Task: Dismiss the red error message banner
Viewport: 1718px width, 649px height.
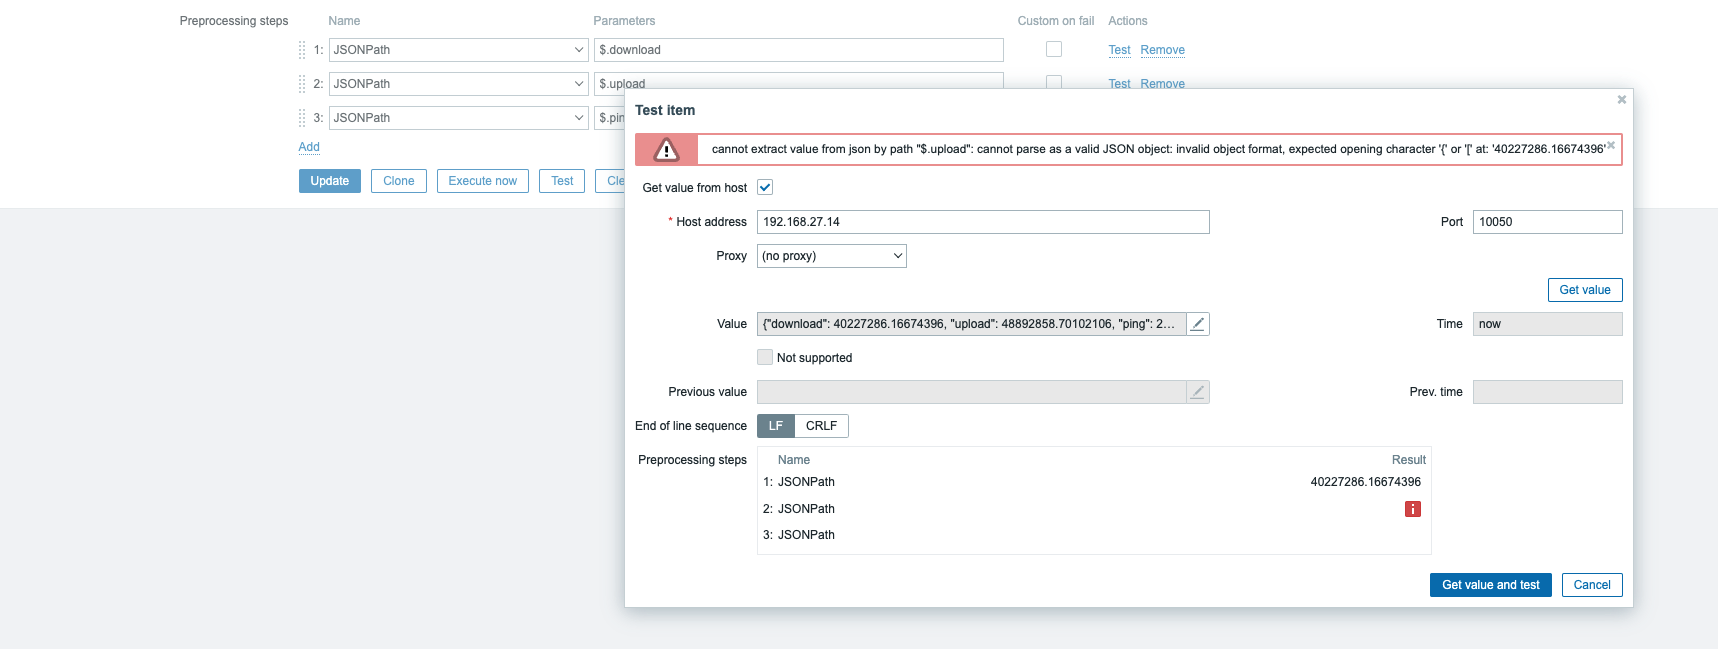Action: pyautogui.click(x=1610, y=146)
